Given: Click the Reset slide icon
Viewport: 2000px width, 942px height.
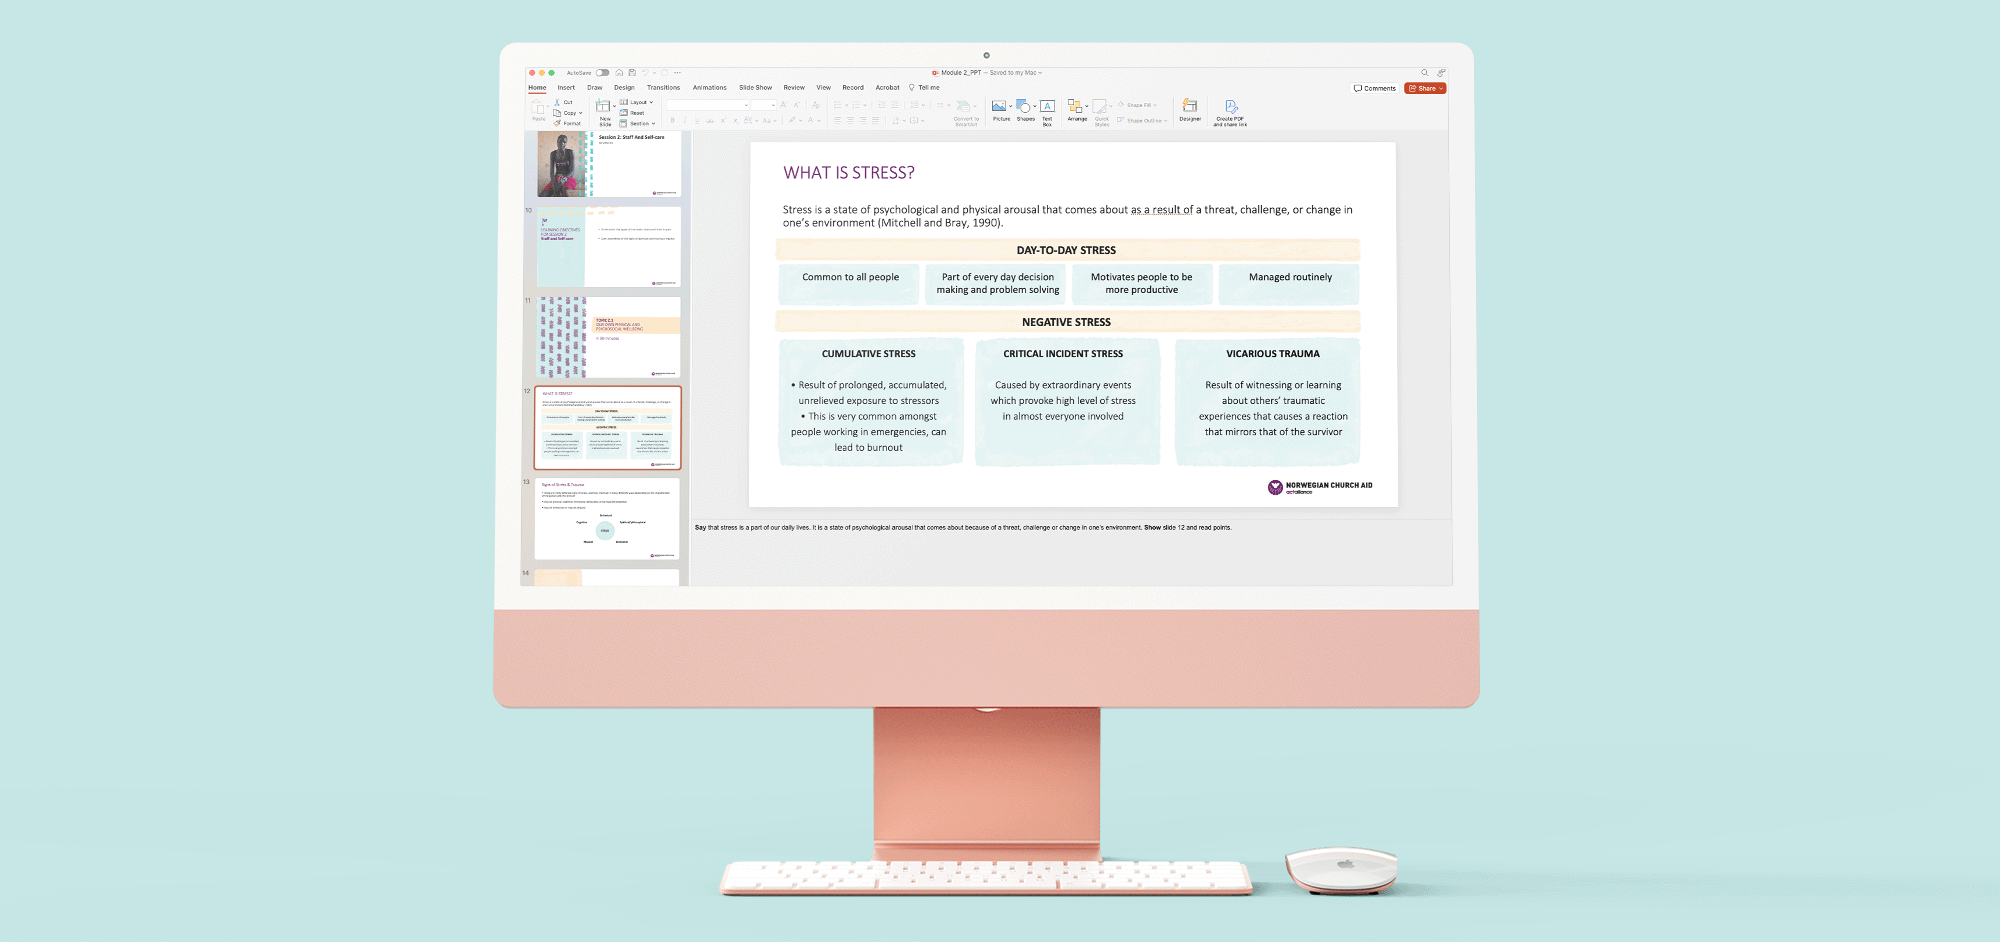Looking at the screenshot, I should [x=623, y=113].
